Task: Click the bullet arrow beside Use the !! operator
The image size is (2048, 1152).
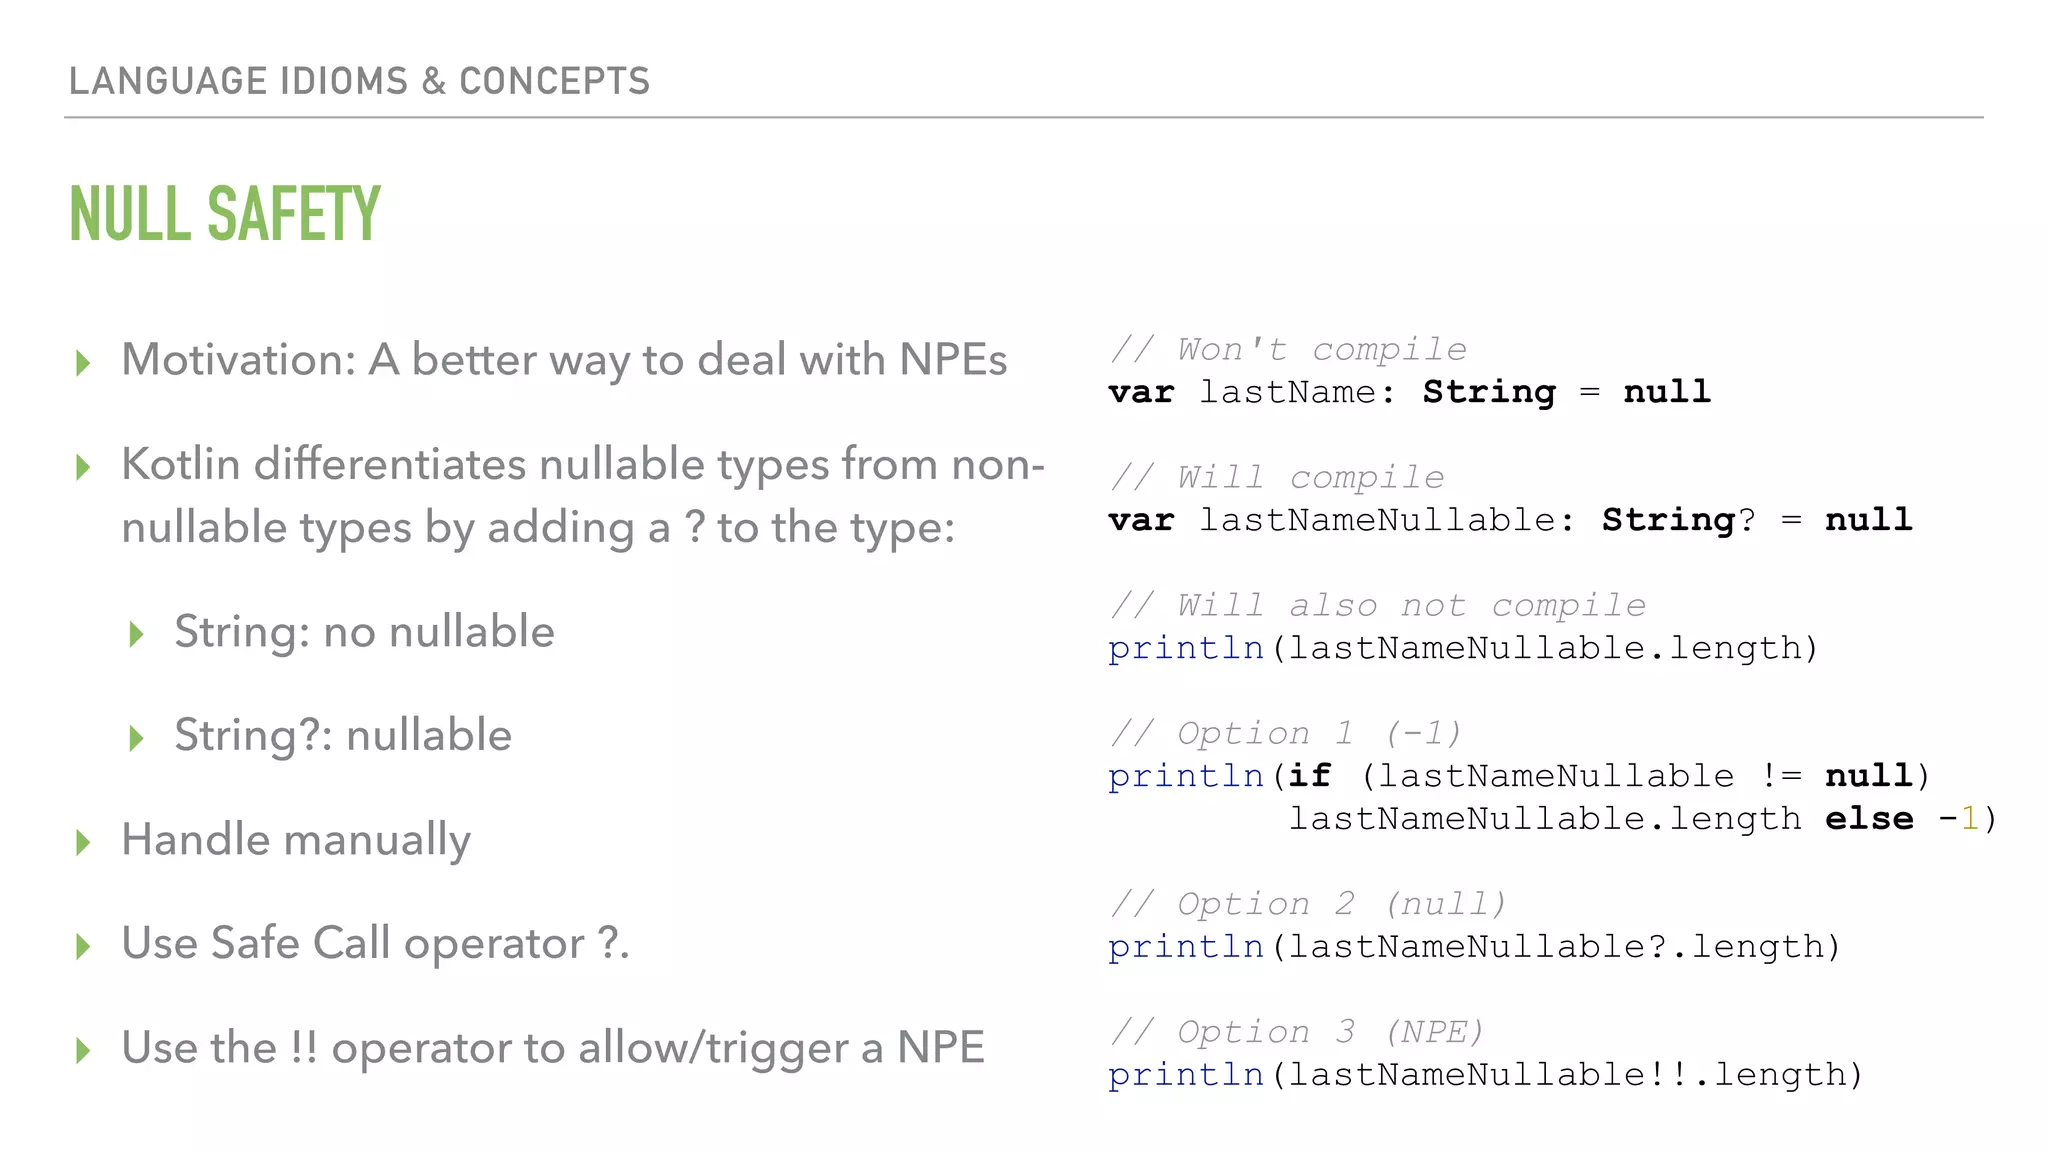Action: (x=83, y=1050)
